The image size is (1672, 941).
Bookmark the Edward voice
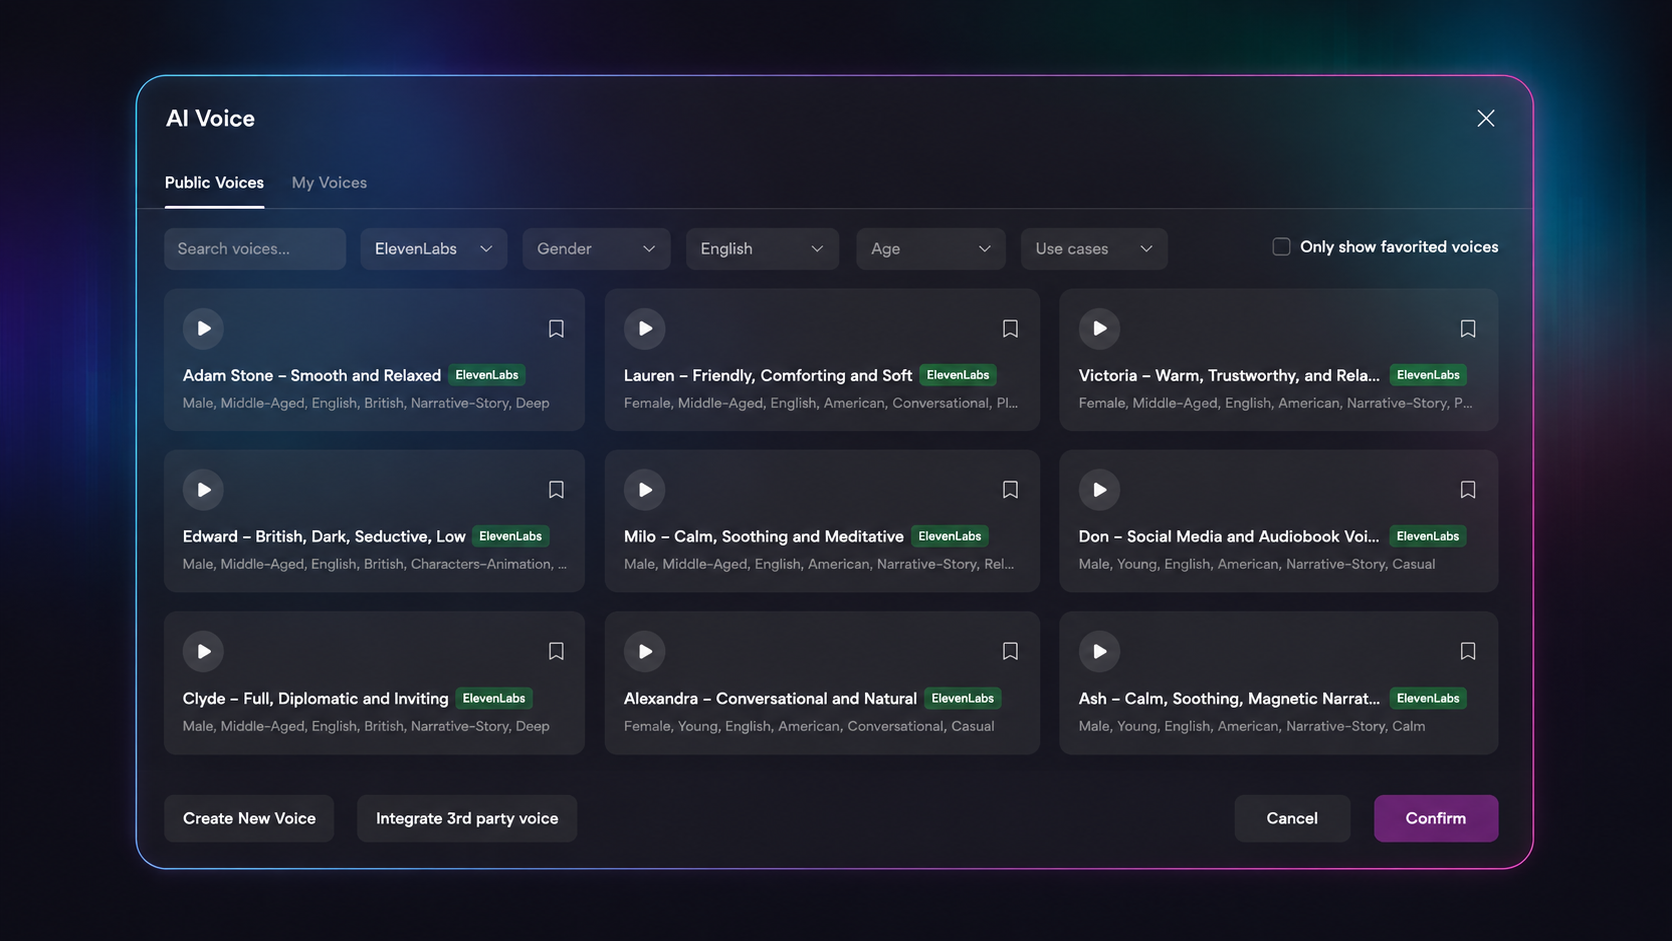click(x=556, y=490)
